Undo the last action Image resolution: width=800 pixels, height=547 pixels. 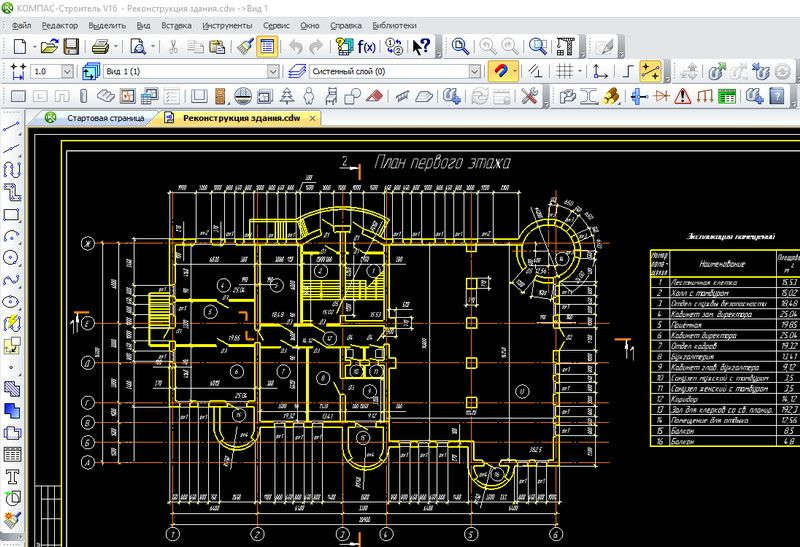click(296, 47)
